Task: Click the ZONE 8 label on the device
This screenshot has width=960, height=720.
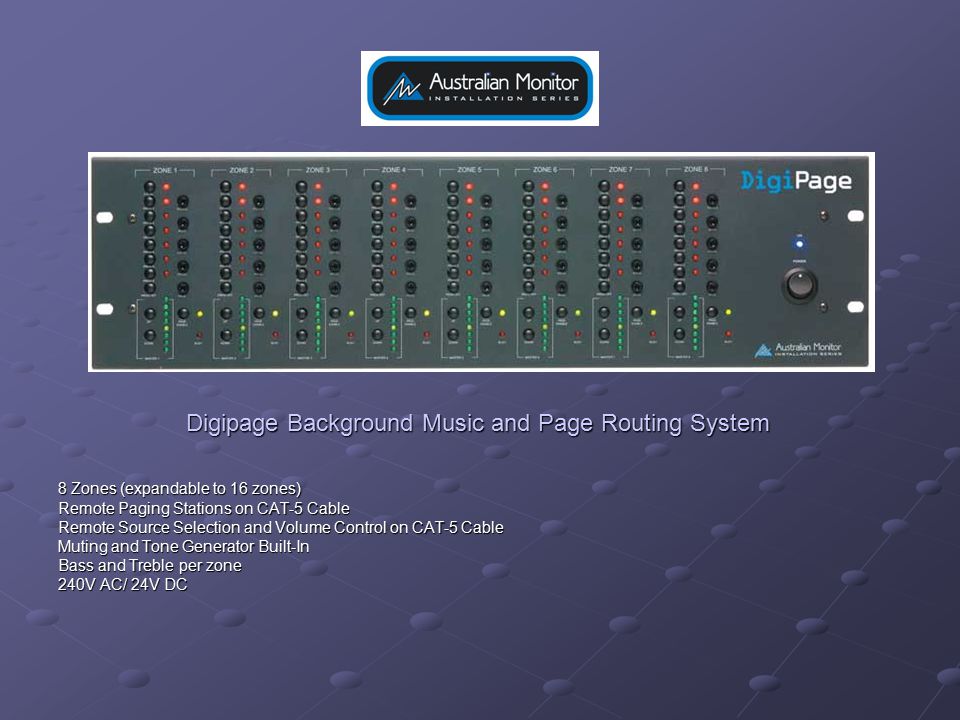Action: (696, 170)
